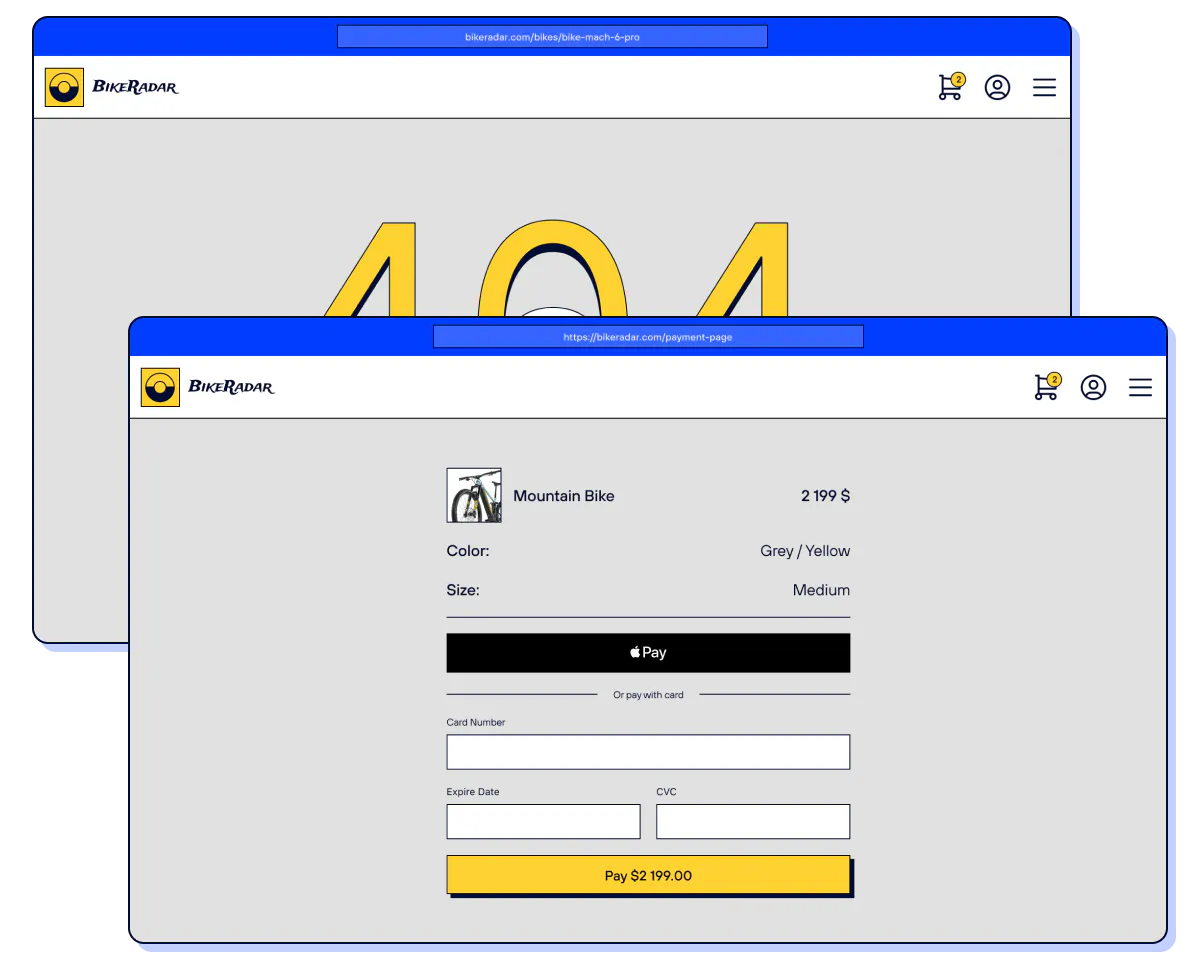Click the BikeRadar wordmark on the payment page
This screenshot has height=960, width=1200.
[231, 387]
